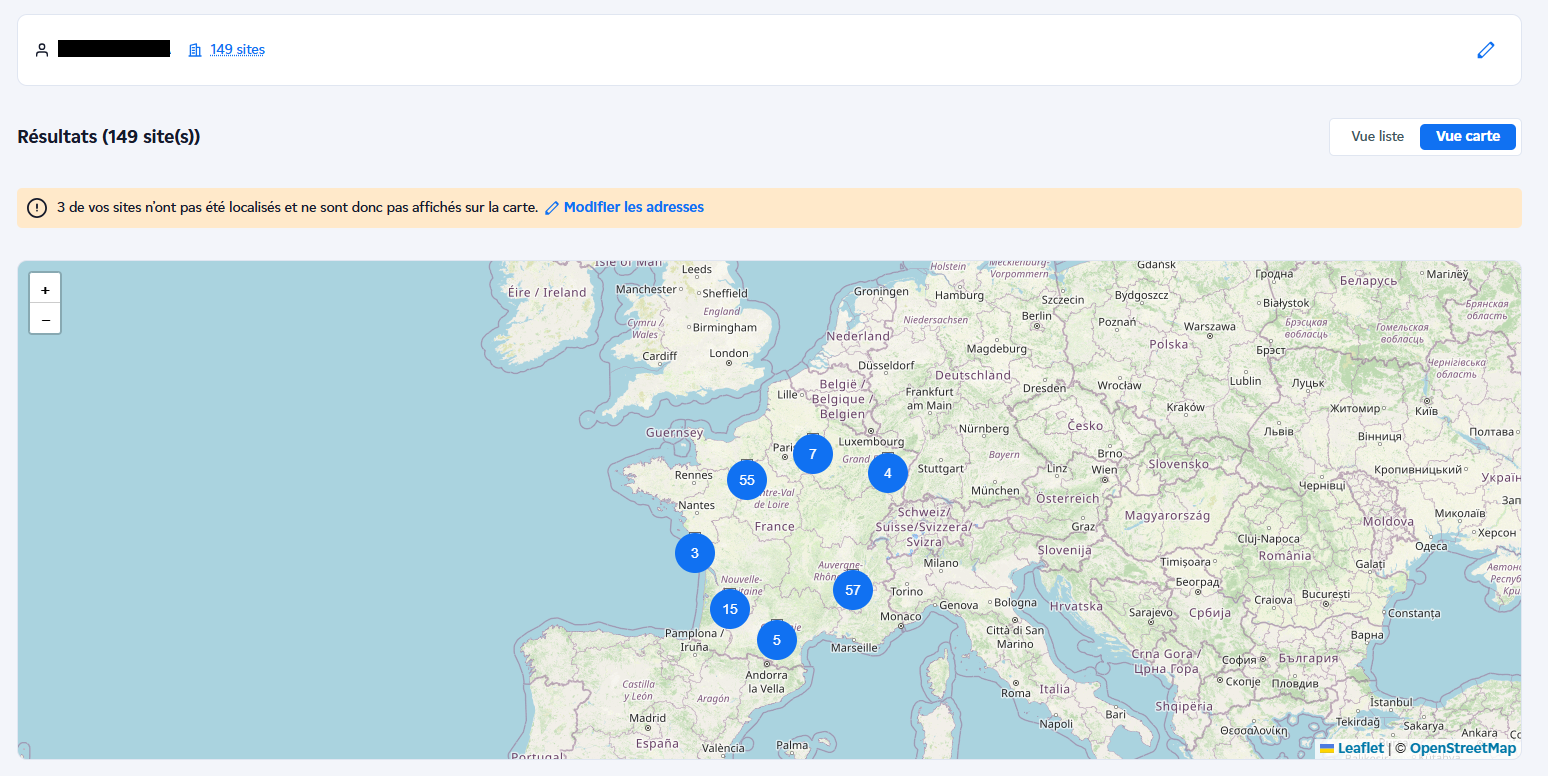This screenshot has height=776, width=1548.
Task: Select the cluster marker labeled 3
Action: [x=695, y=553]
